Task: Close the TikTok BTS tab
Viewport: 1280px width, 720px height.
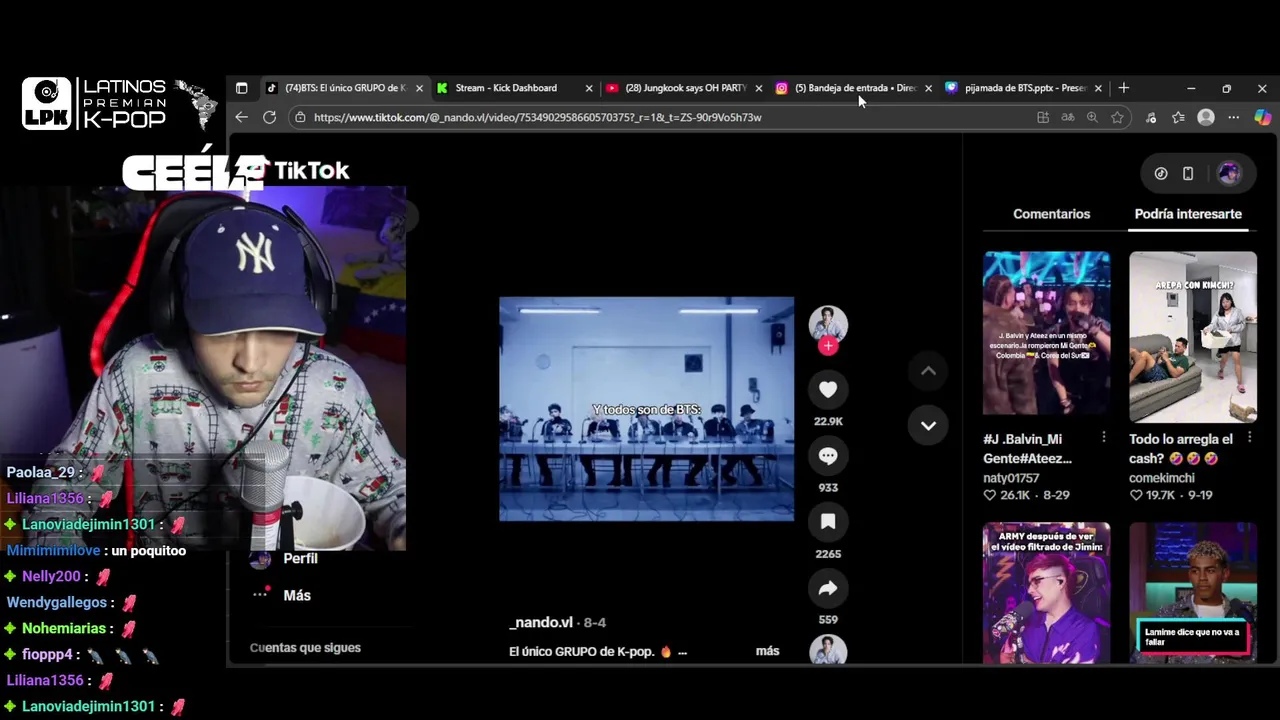Action: click(x=419, y=88)
